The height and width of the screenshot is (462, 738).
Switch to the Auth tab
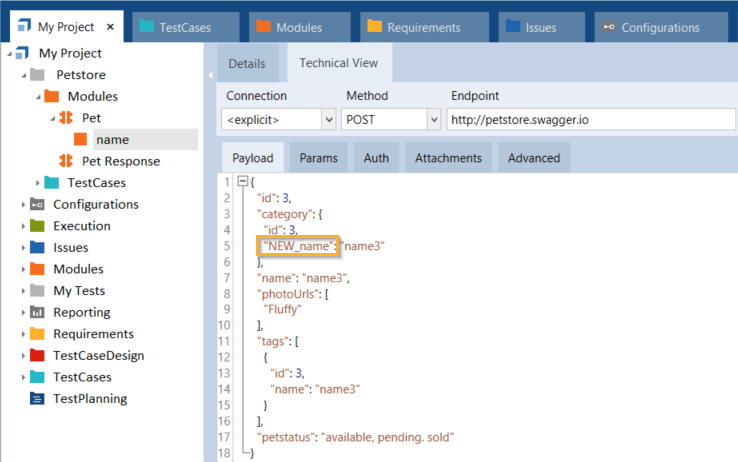coord(376,158)
